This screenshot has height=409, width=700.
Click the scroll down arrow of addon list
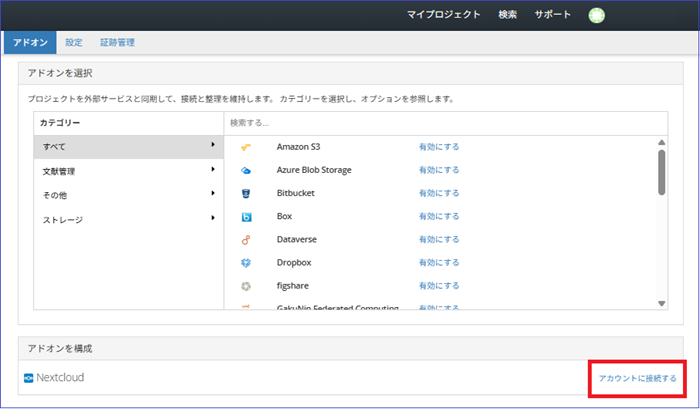click(662, 304)
